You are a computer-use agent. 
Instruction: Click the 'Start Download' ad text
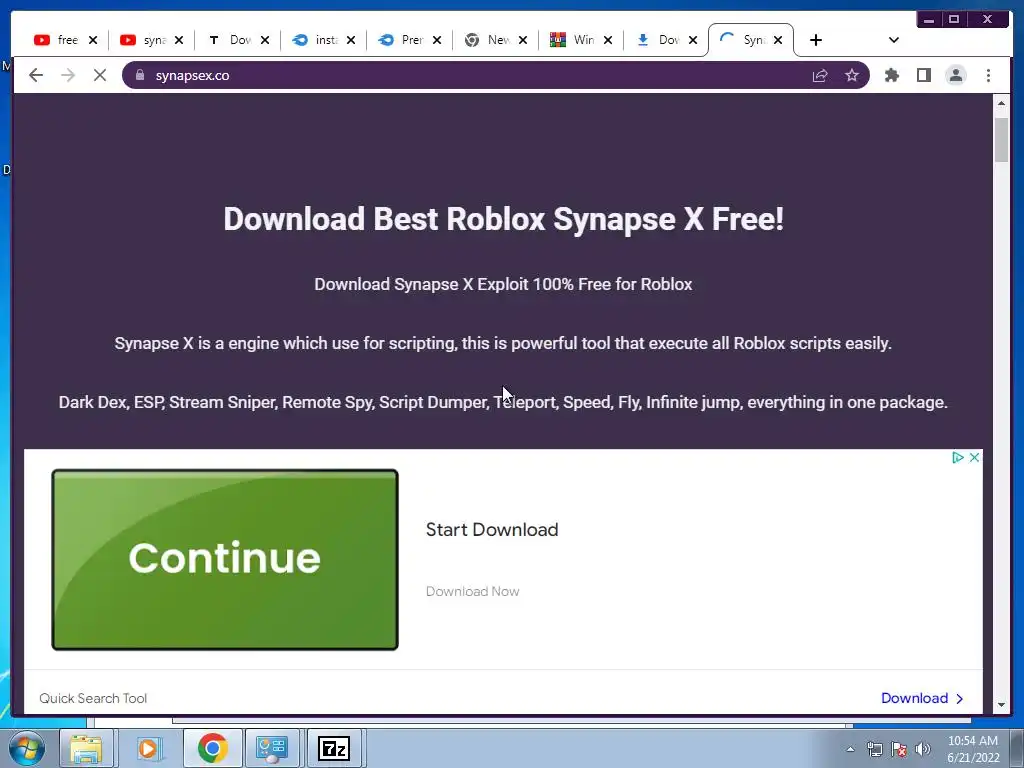[x=492, y=530]
